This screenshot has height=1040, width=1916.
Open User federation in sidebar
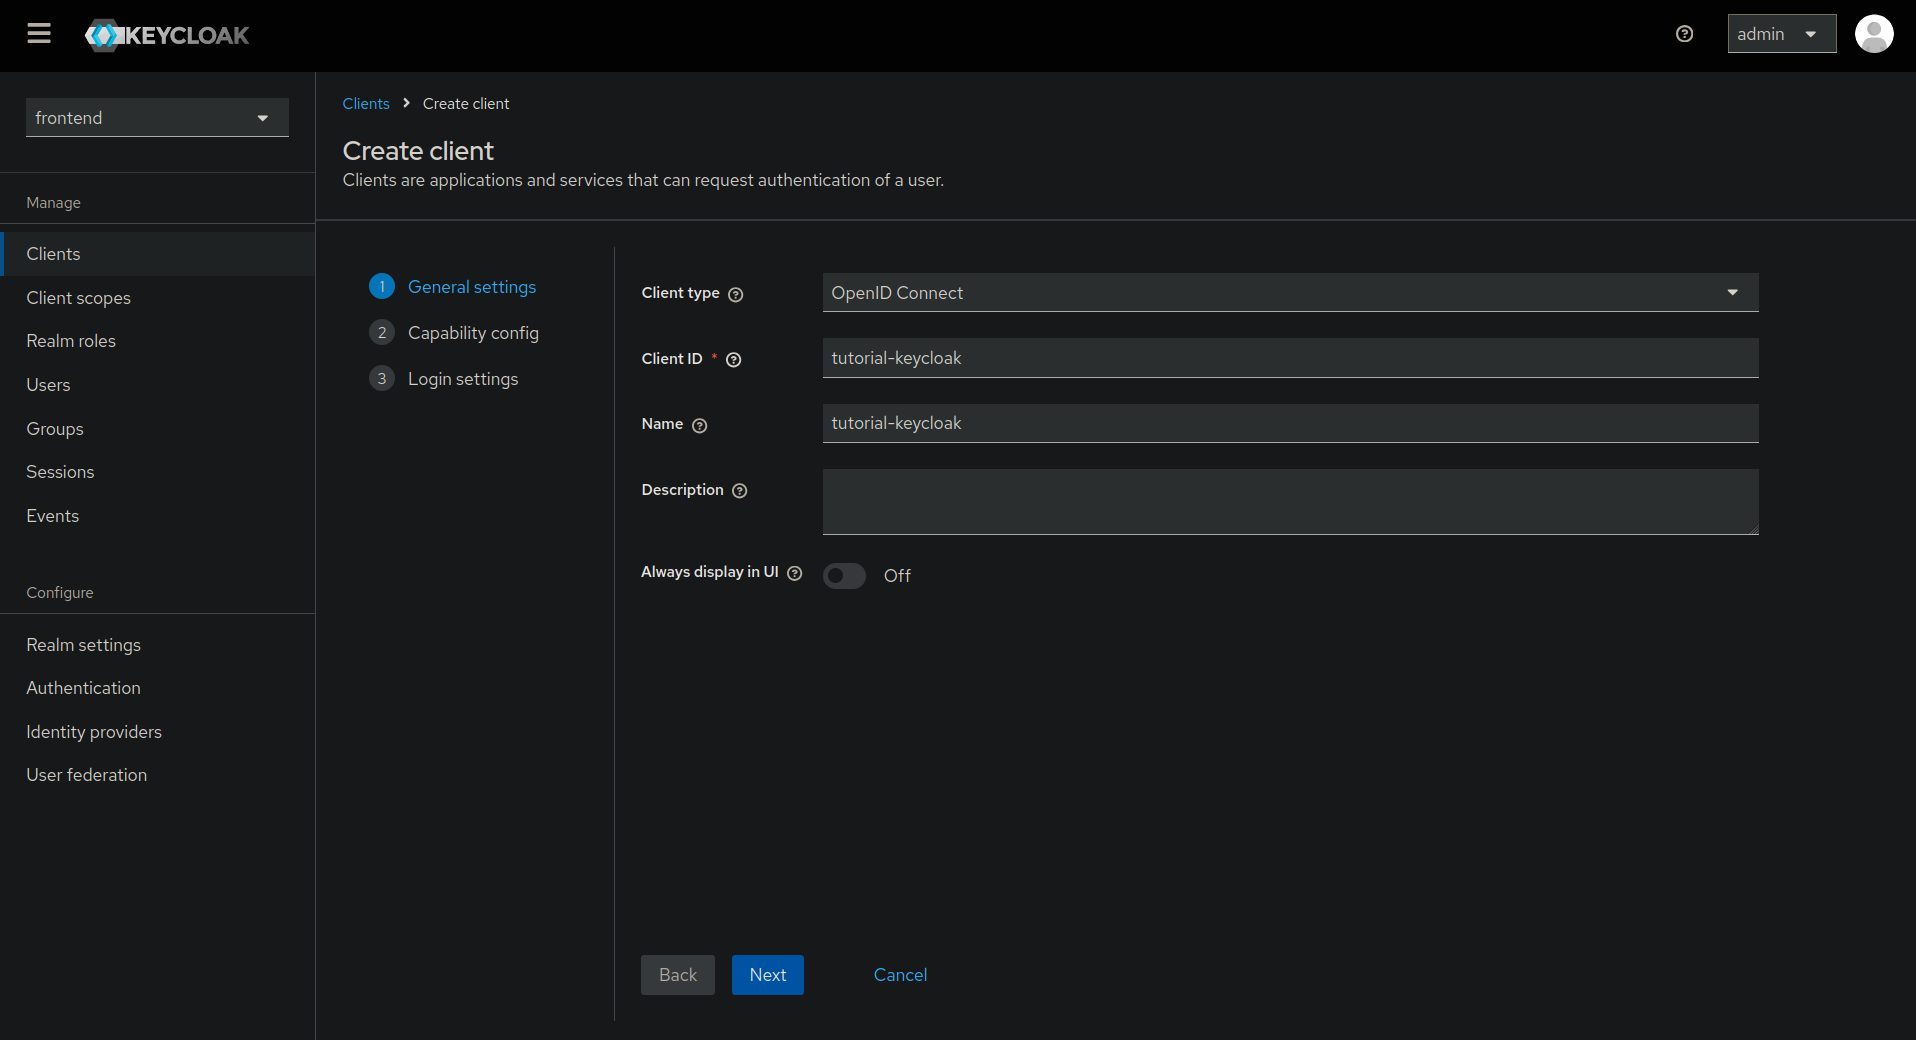[x=158, y=775]
